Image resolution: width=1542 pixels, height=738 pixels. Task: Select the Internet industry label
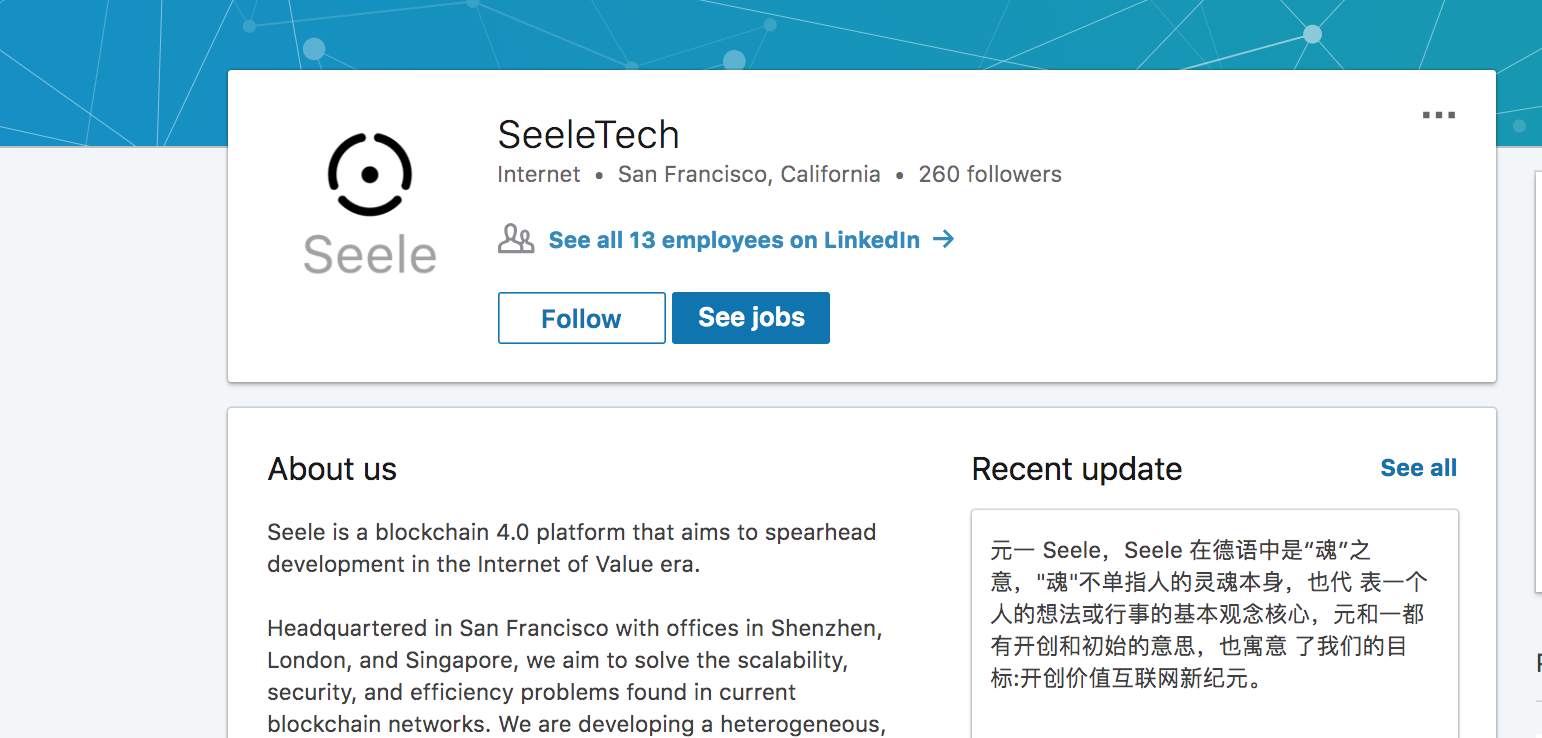coord(539,175)
